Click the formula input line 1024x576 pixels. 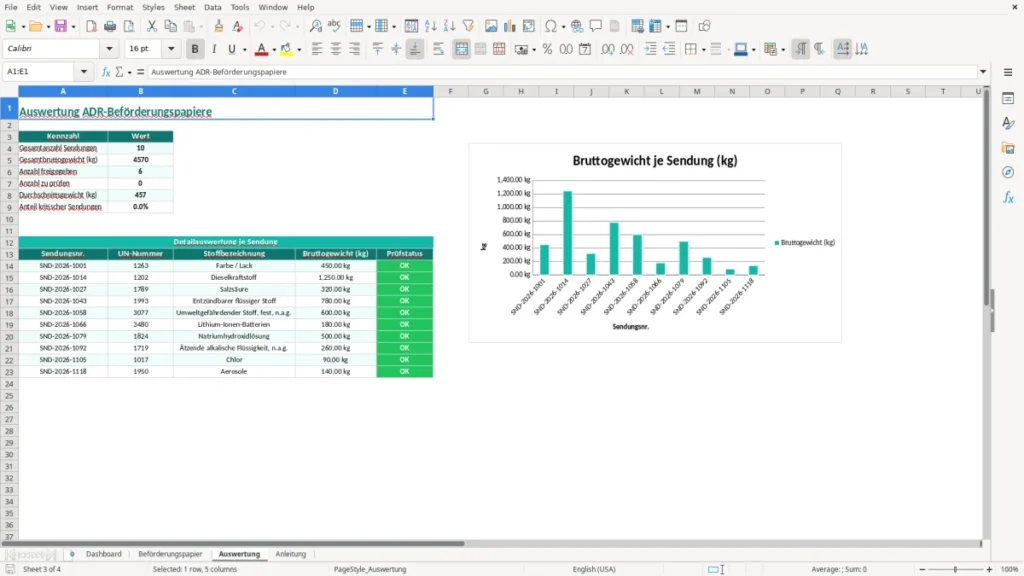coord(562,72)
